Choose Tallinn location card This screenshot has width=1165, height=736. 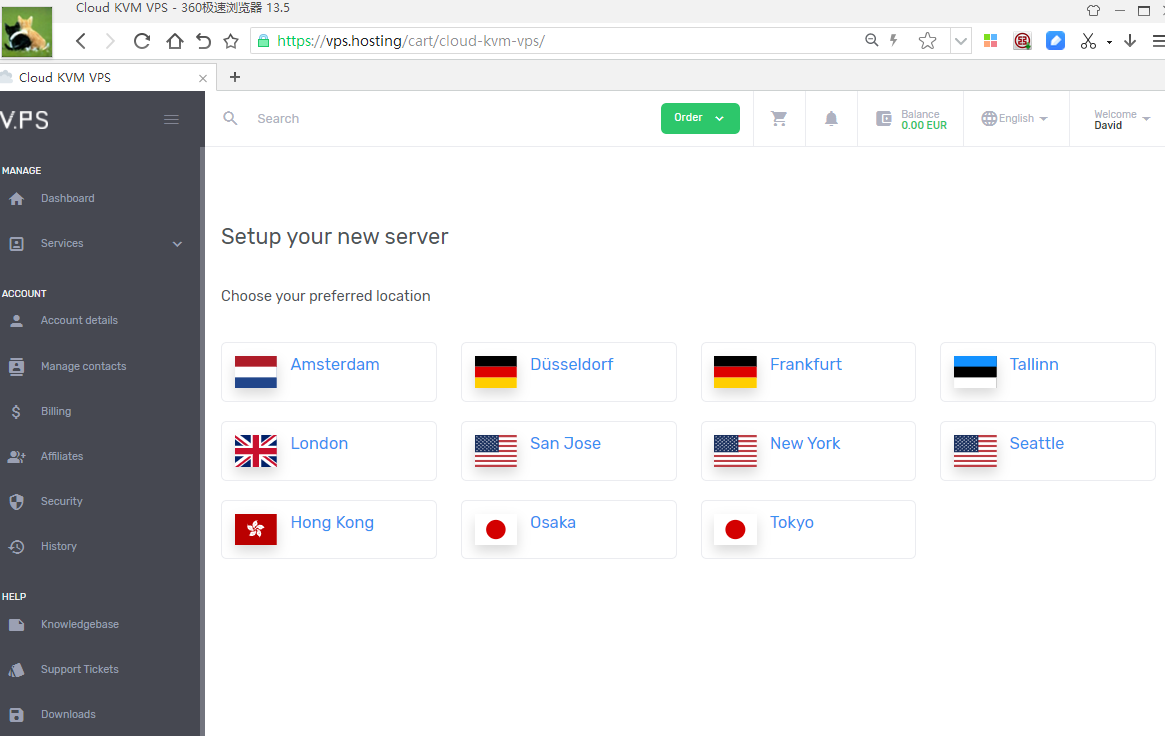click(x=1048, y=372)
